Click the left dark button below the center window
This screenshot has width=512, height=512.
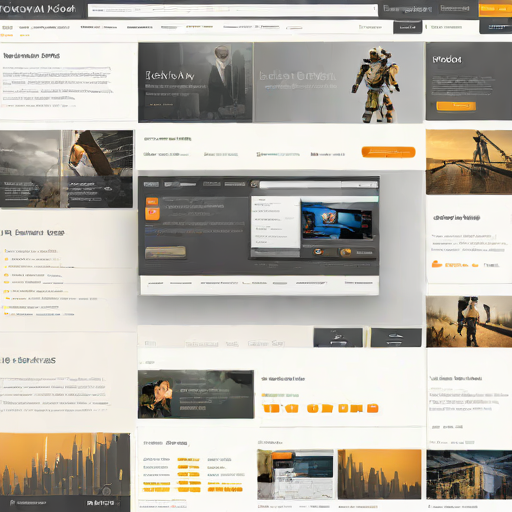(x=338, y=337)
